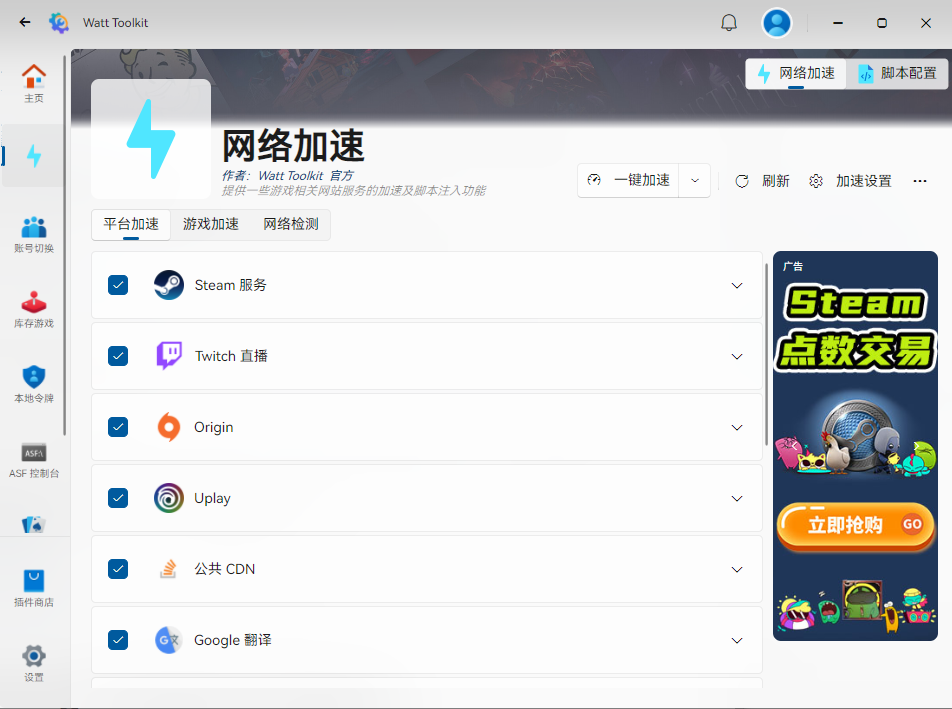Select the 网络加速 top tab
Image resolution: width=952 pixels, height=709 pixels.
pyautogui.click(x=796, y=73)
